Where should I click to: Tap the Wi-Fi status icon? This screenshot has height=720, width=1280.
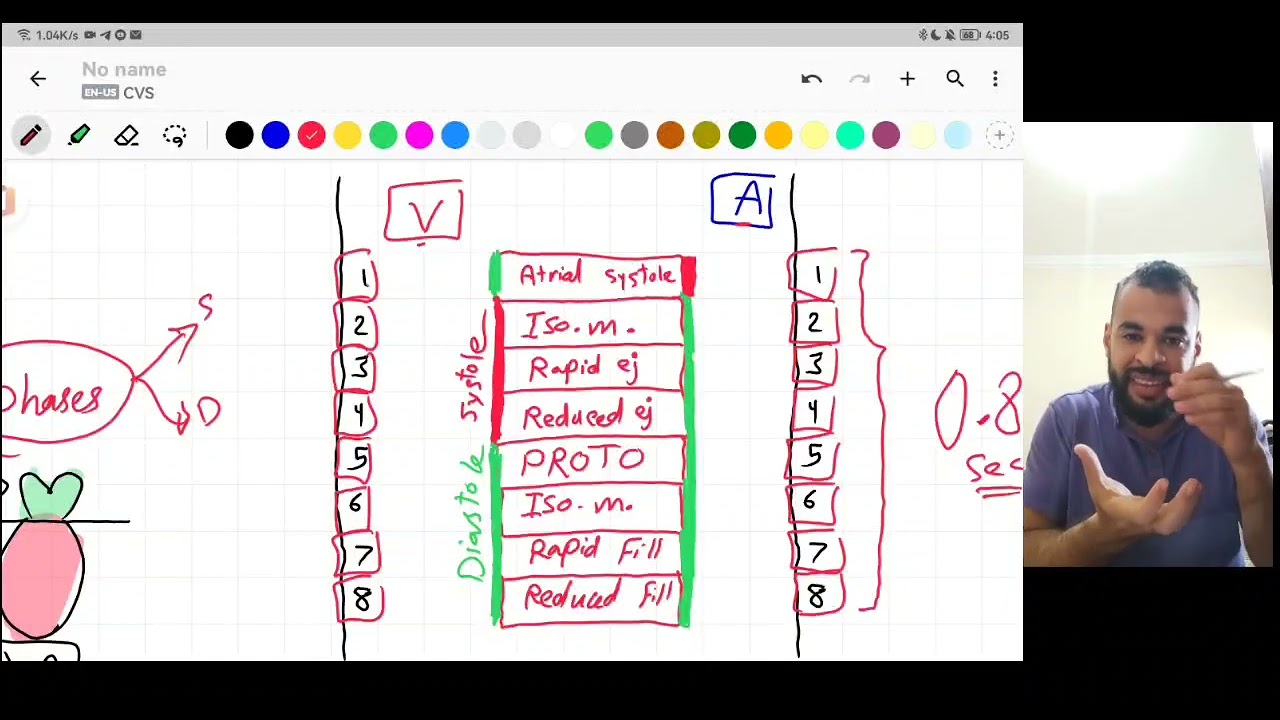point(23,35)
